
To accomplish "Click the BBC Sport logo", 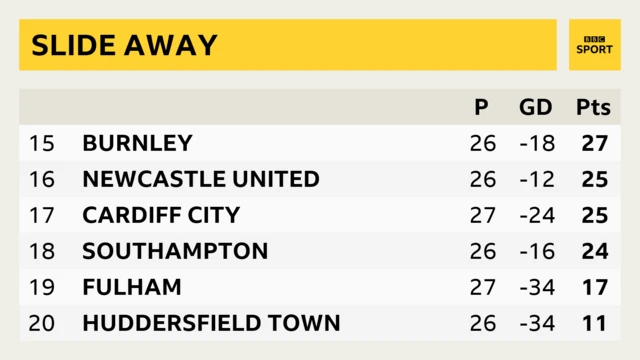I will (x=595, y=44).
